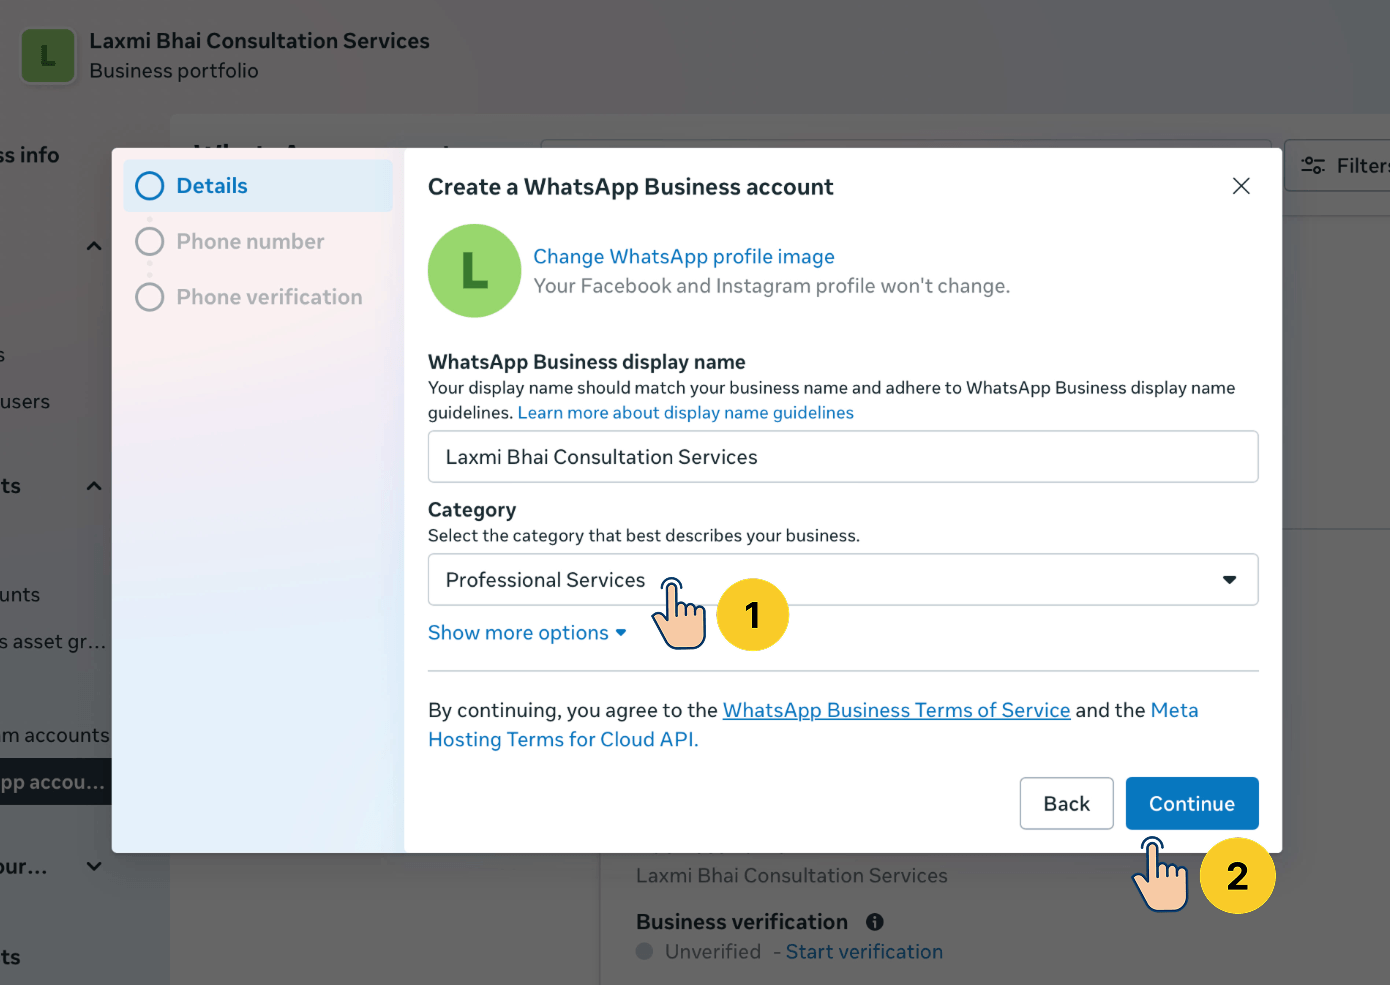Open the 'm accounts' sidebar item
1390x985 pixels.
tap(55, 735)
